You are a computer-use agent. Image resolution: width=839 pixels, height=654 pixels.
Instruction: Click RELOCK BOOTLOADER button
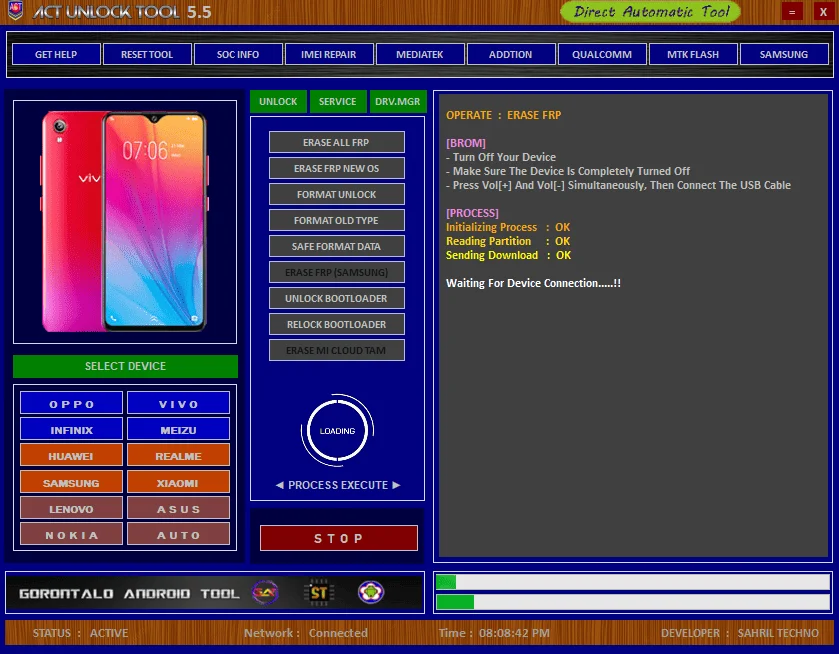337,324
